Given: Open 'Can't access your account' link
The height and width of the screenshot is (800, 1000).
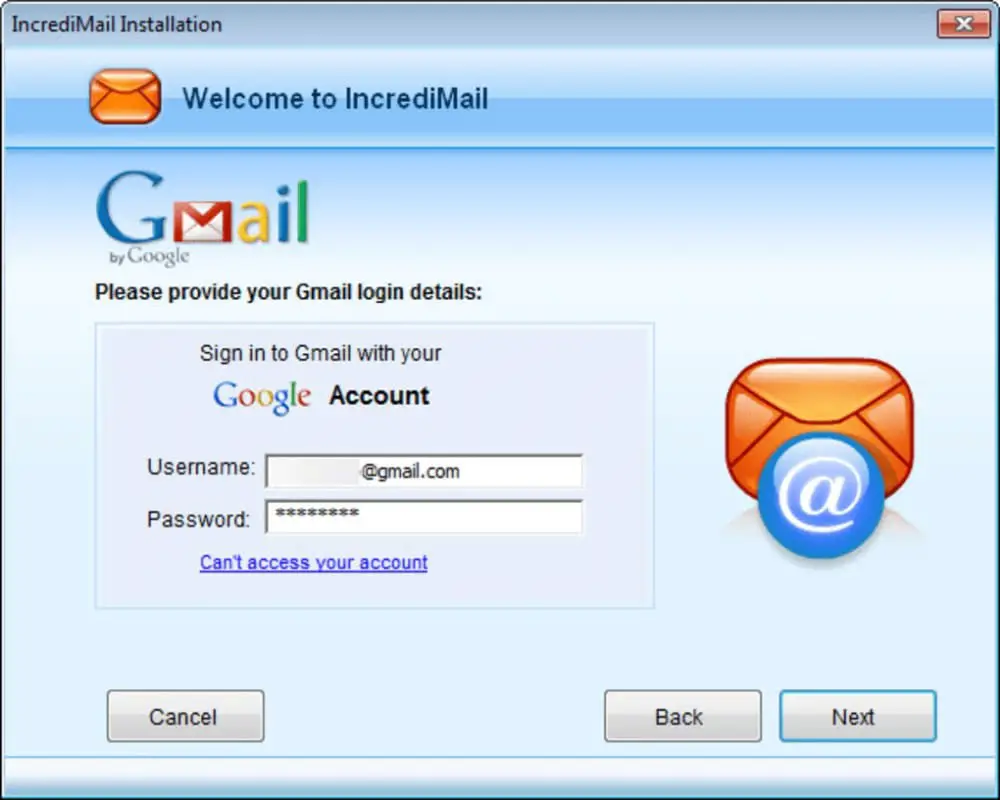Looking at the screenshot, I should (313, 563).
